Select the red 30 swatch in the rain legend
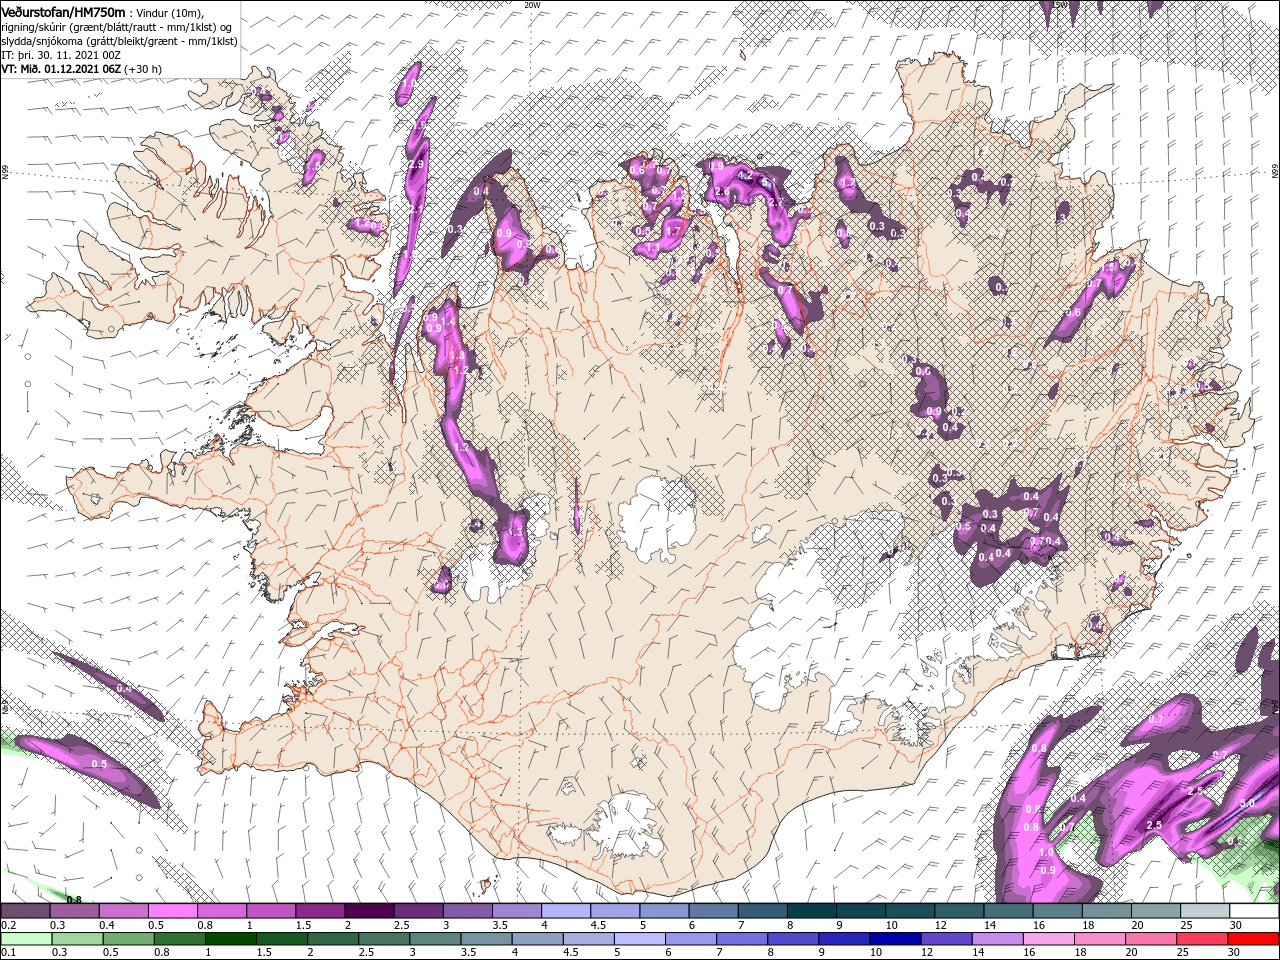The image size is (1280, 960). [1254, 938]
